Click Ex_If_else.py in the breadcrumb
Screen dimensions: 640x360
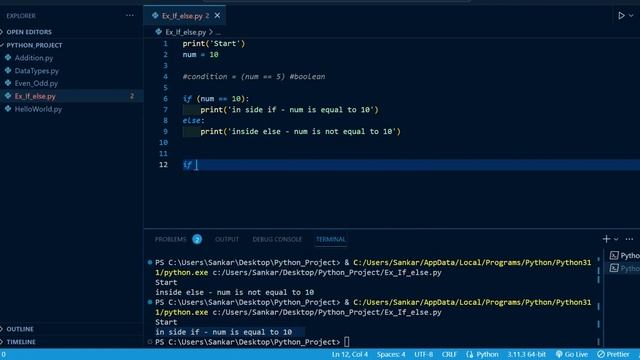tap(186, 32)
